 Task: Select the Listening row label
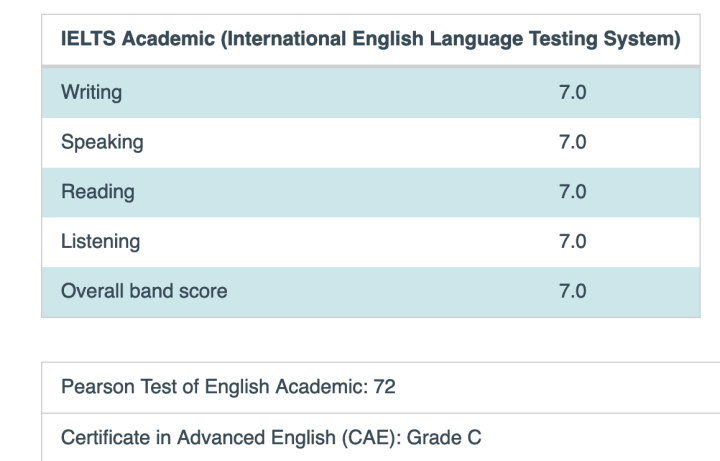pos(101,242)
